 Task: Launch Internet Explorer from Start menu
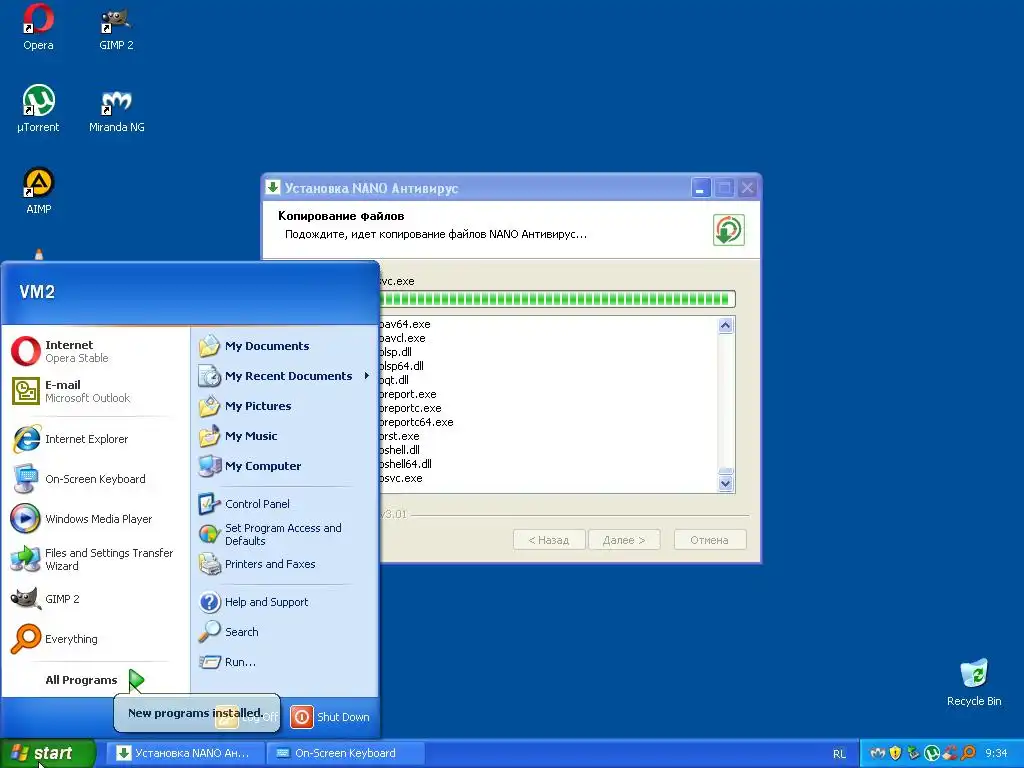click(x=95, y=439)
